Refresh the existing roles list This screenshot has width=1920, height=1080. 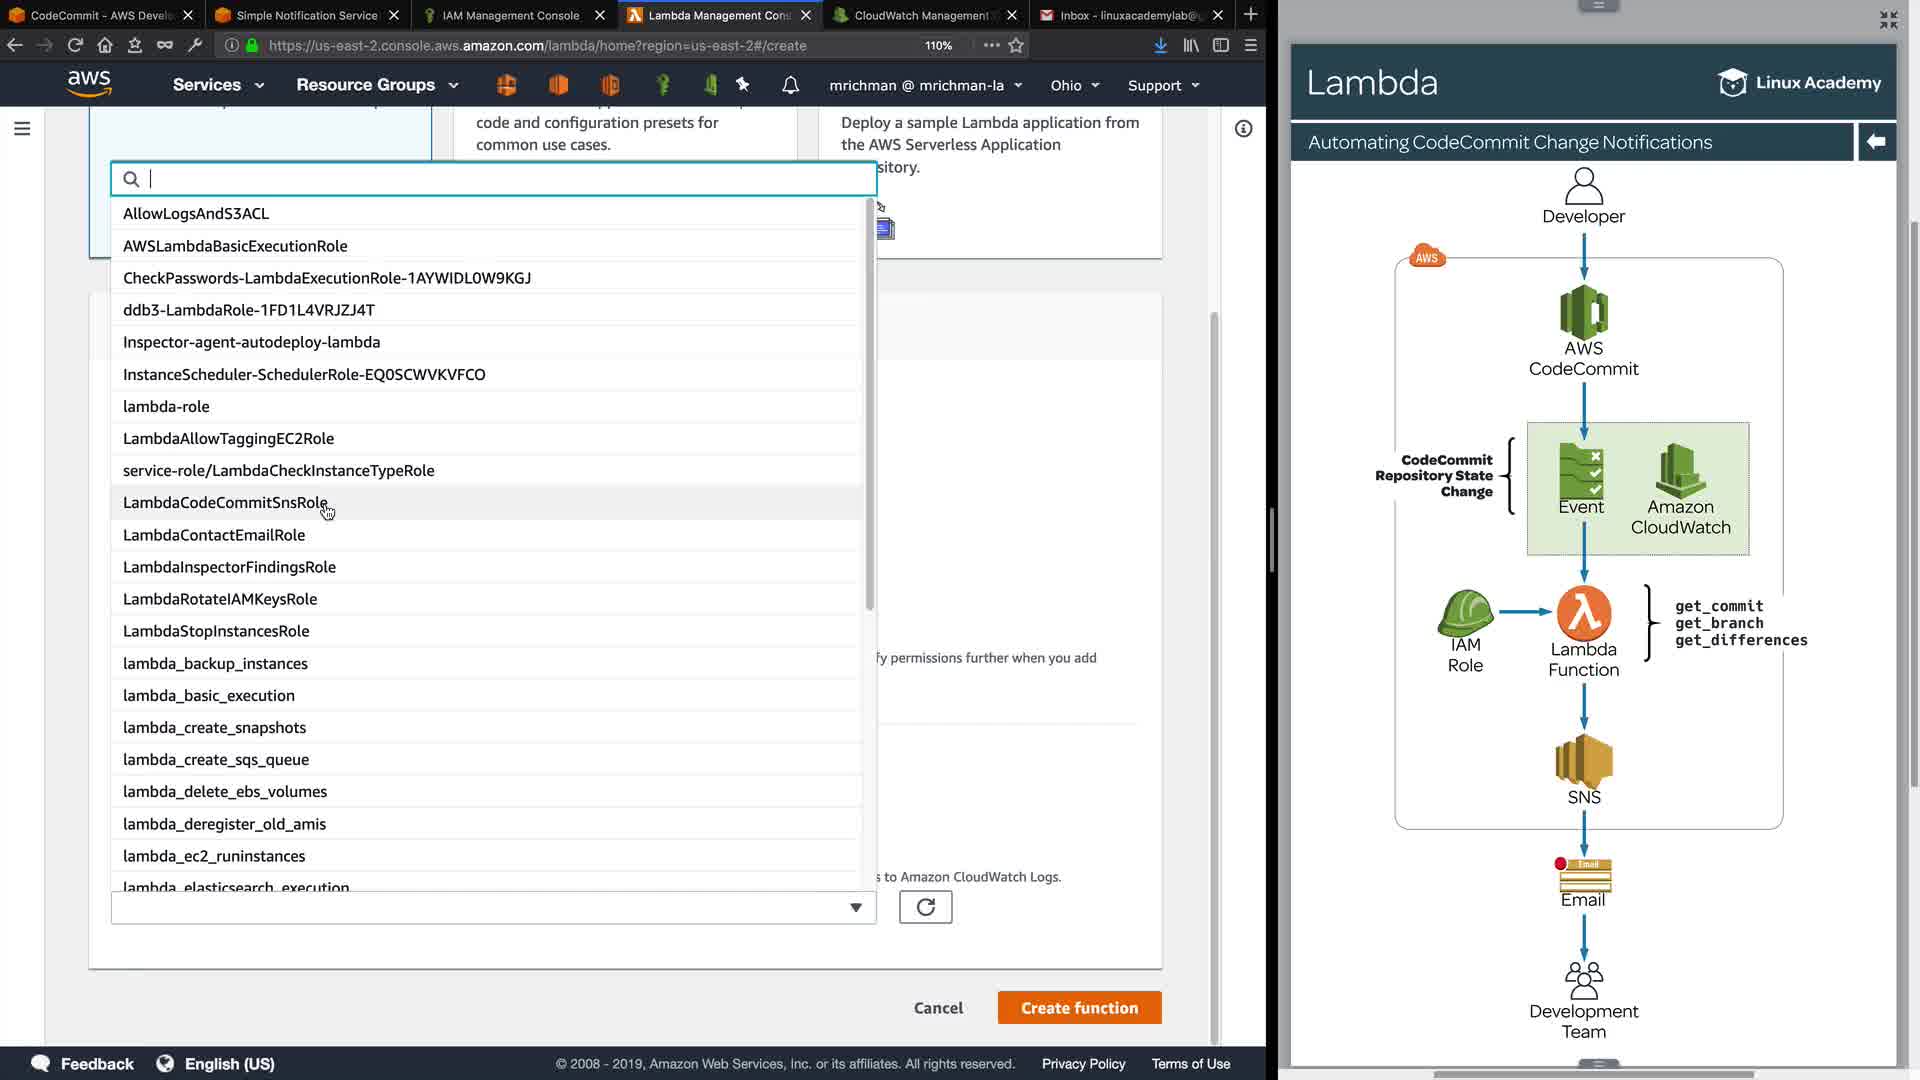point(925,907)
